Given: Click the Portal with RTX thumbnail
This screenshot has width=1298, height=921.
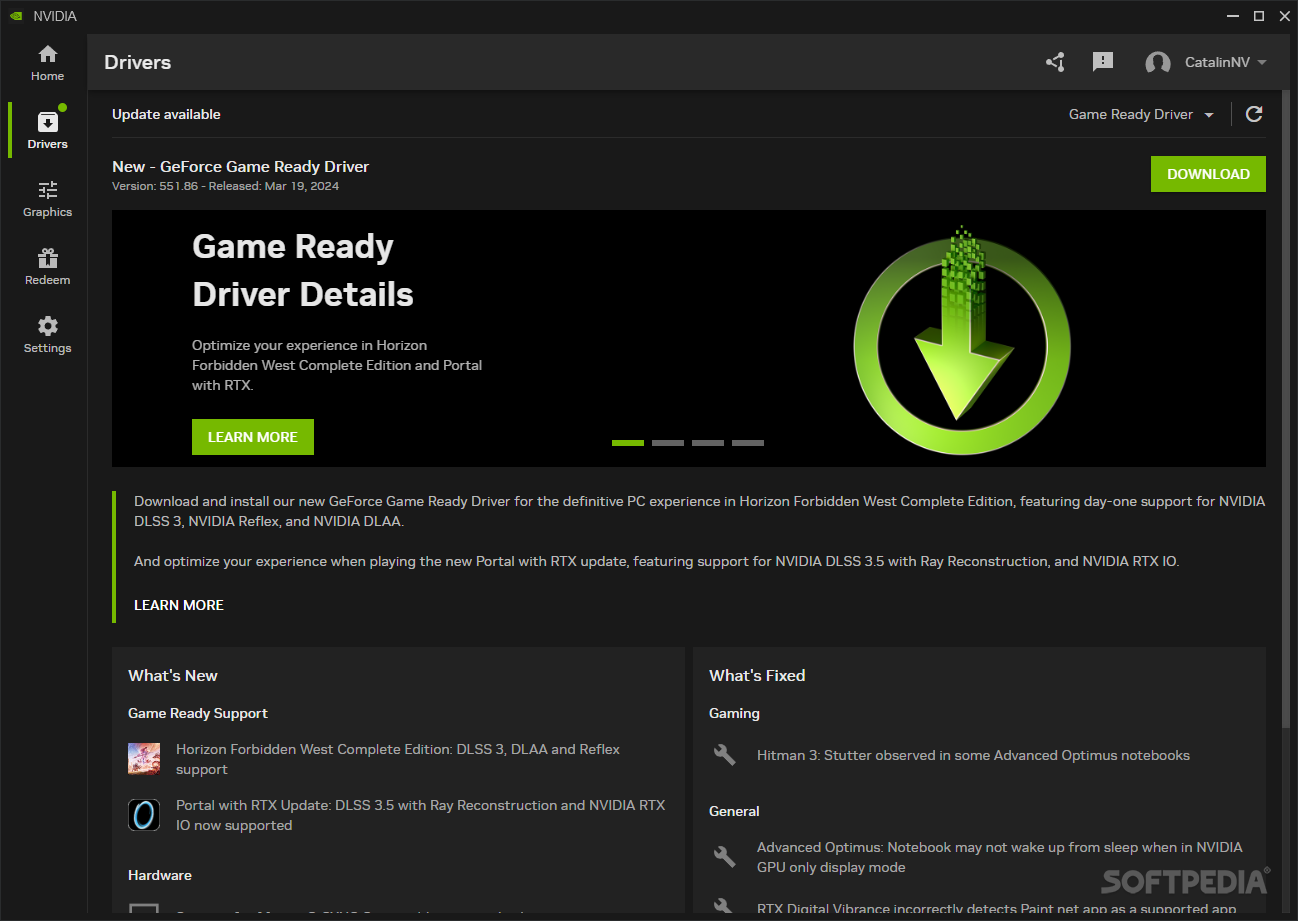Looking at the screenshot, I should [144, 815].
